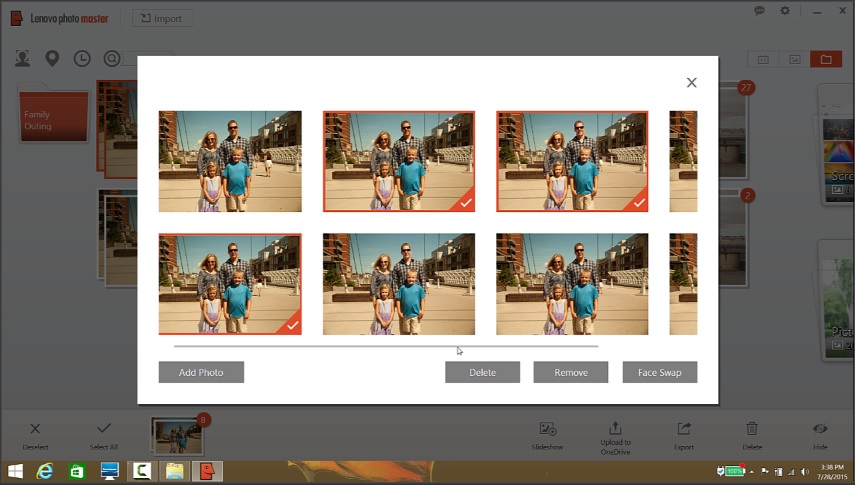Open the selected photos tray thumbnail
The width and height of the screenshot is (855, 485).
tap(177, 436)
